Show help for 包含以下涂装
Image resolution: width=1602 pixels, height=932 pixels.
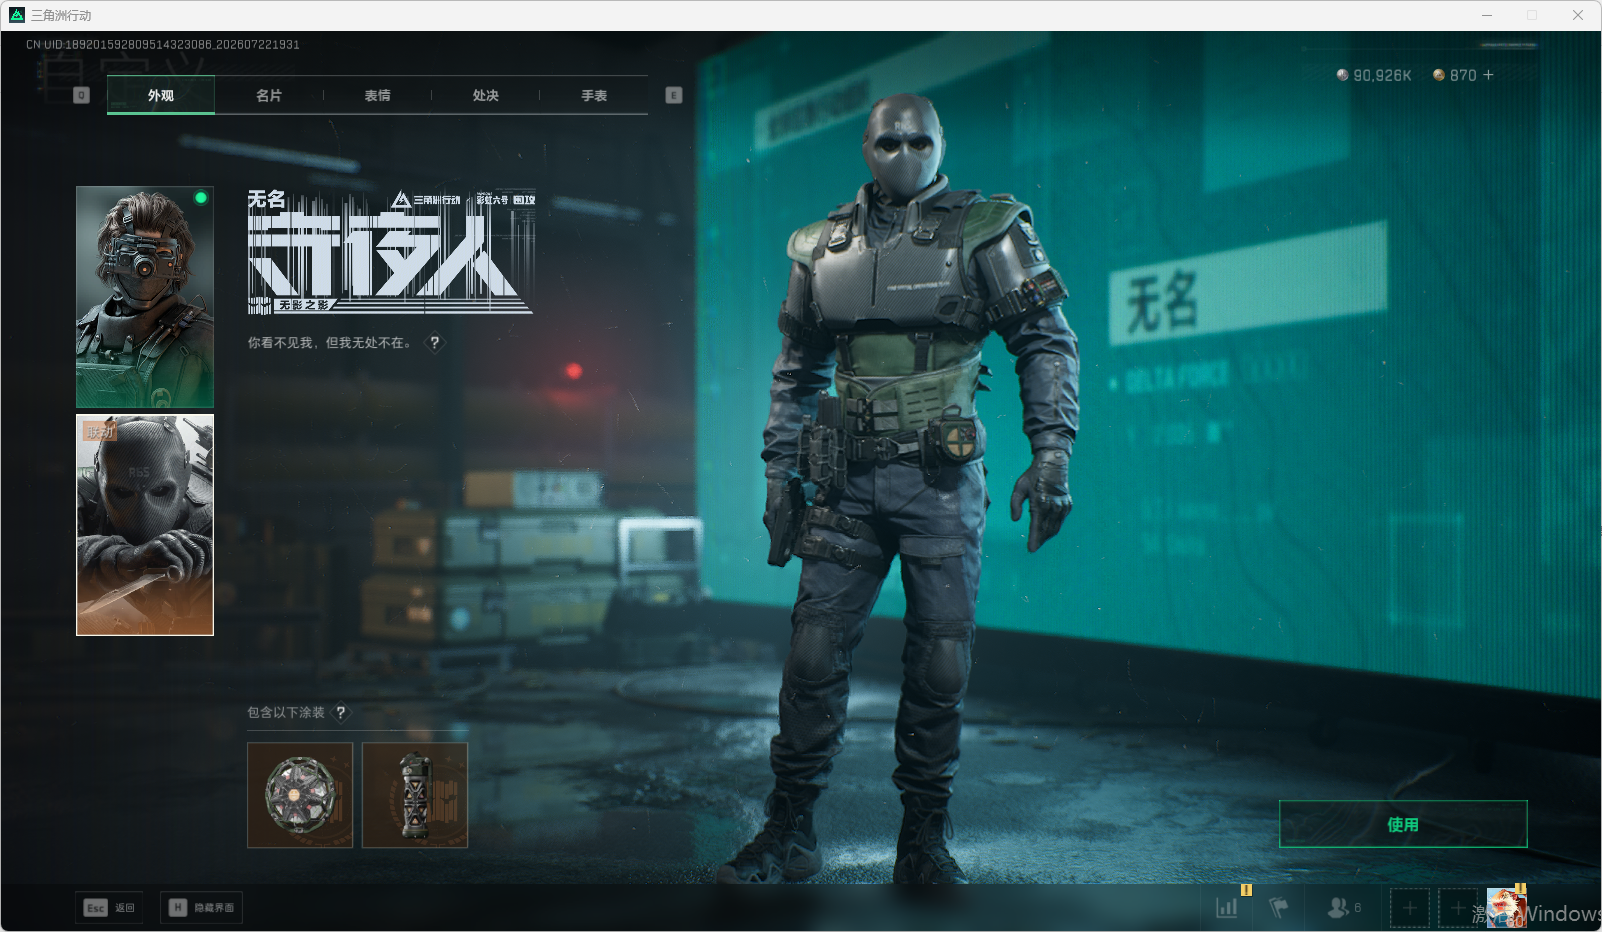(x=341, y=713)
